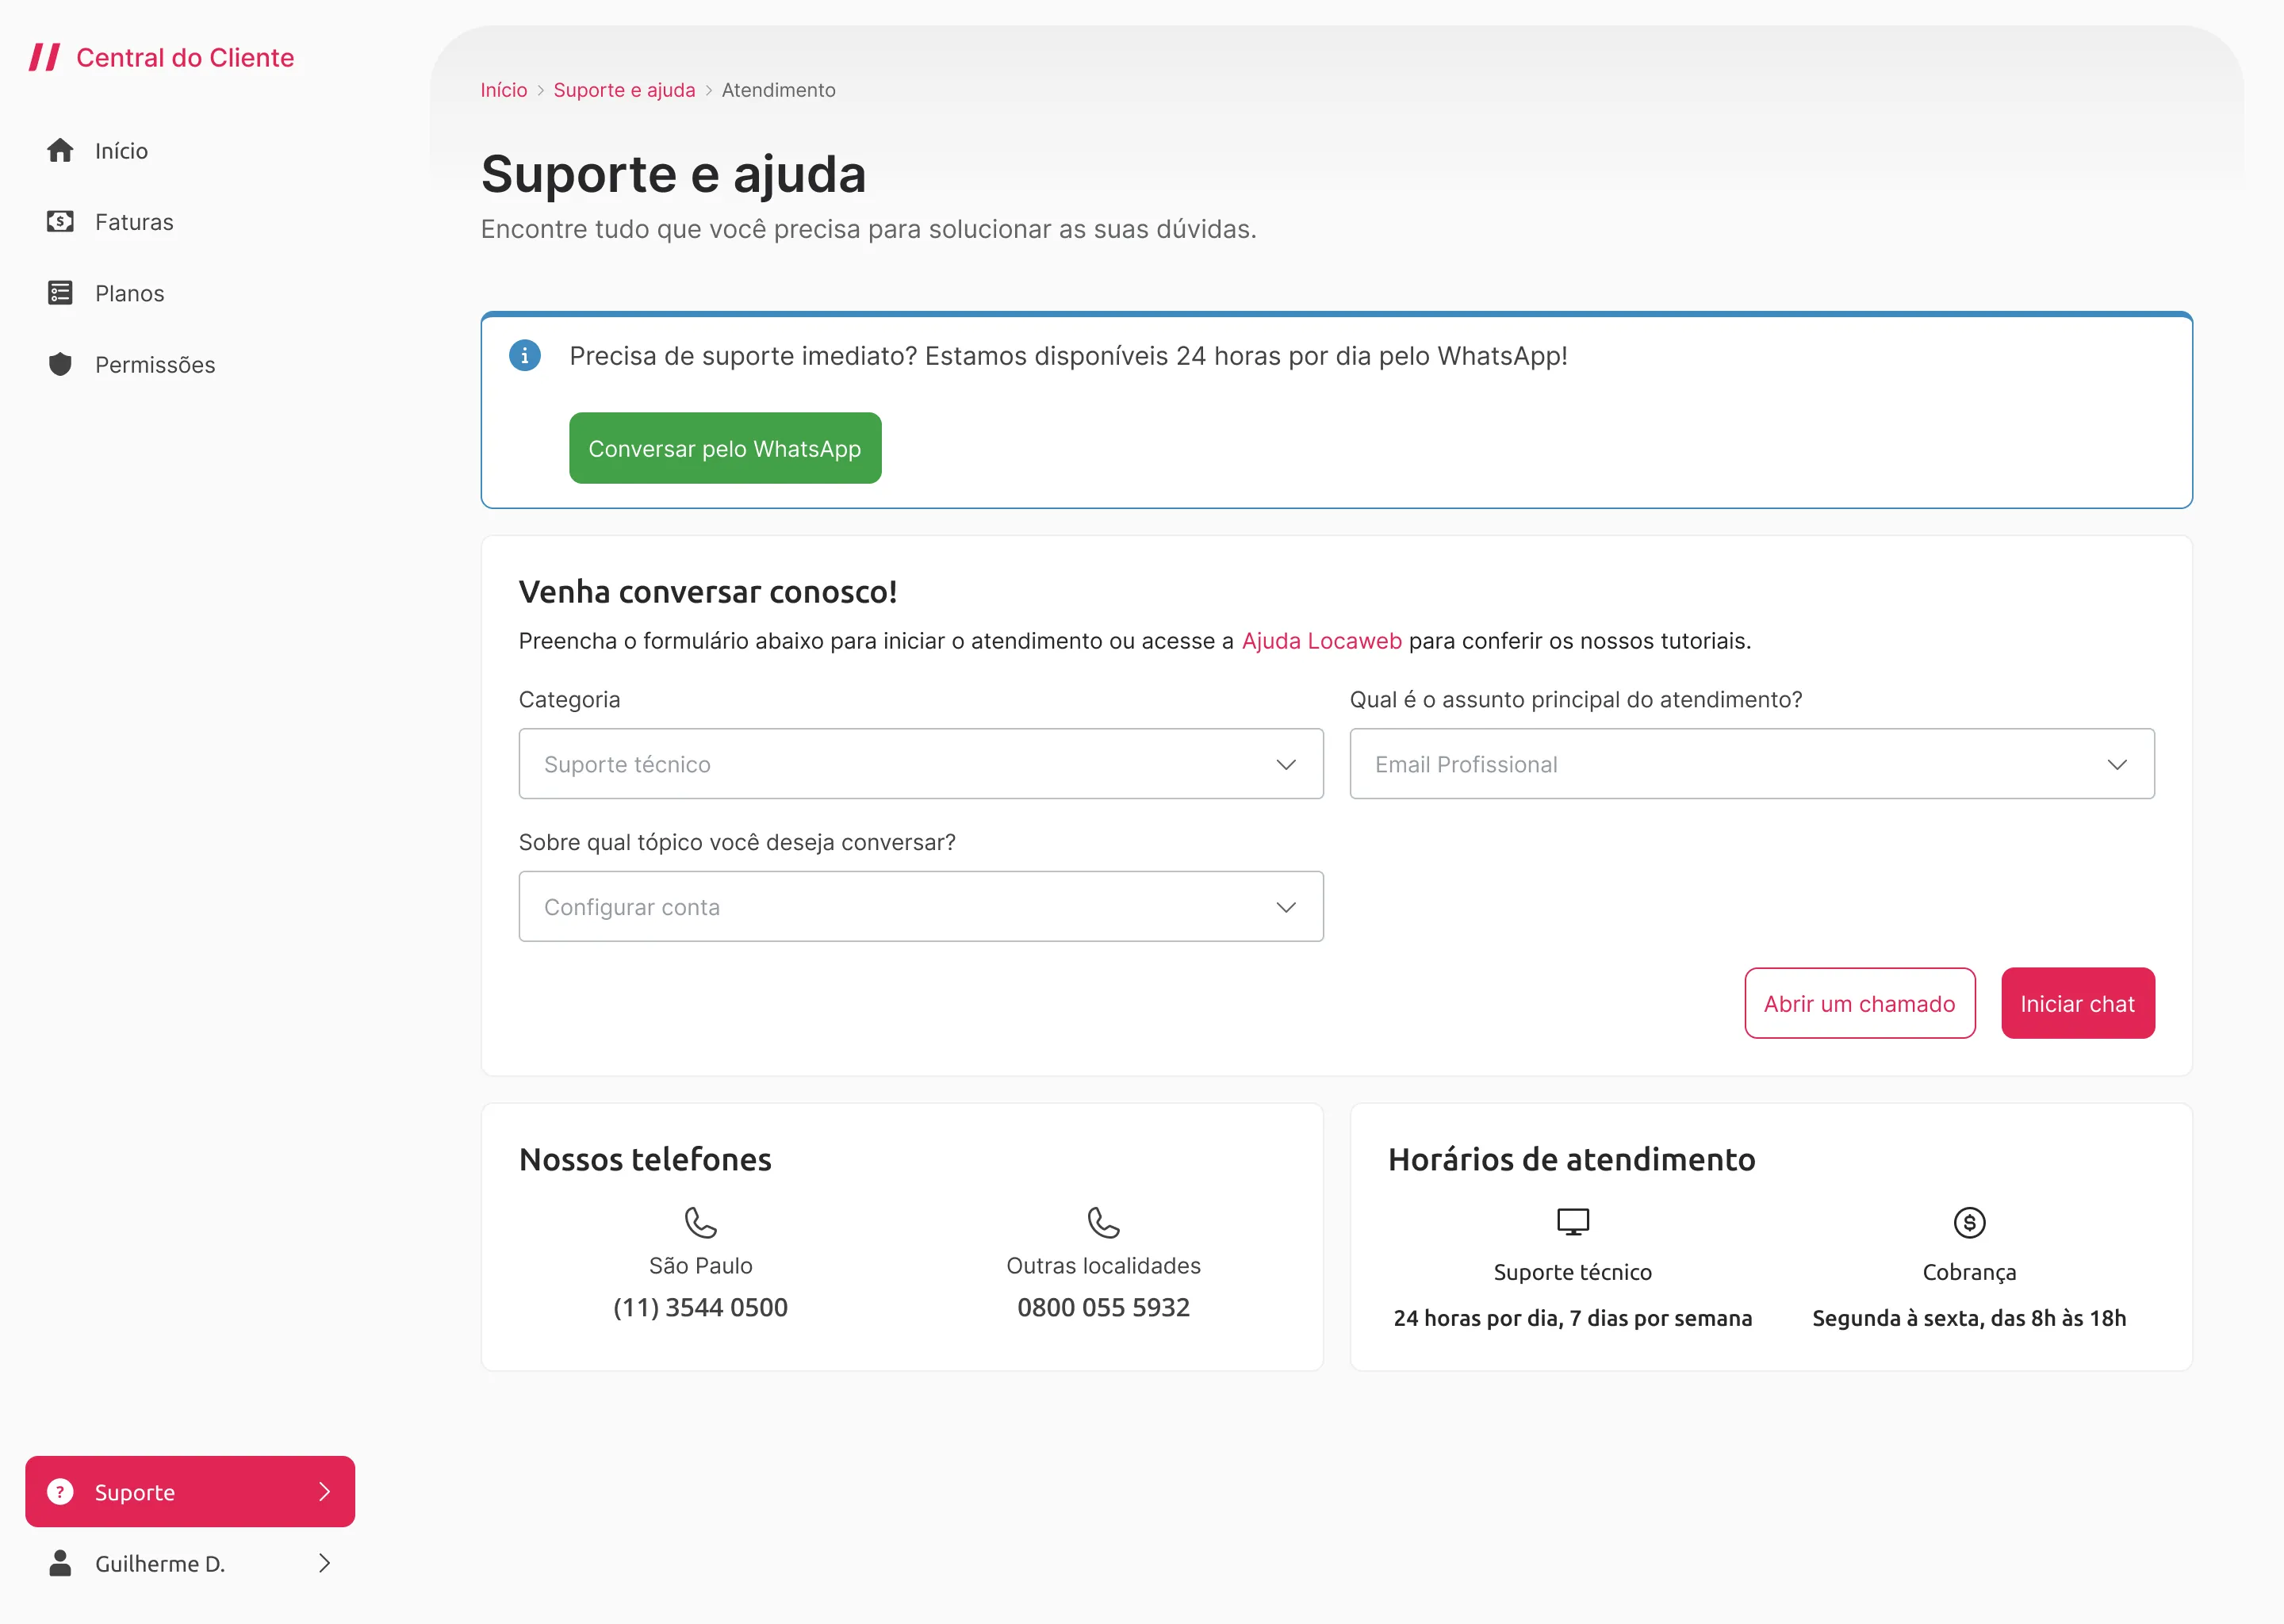The height and width of the screenshot is (1624, 2284).
Task: Click the list icon beside Planos
Action: (x=60, y=292)
